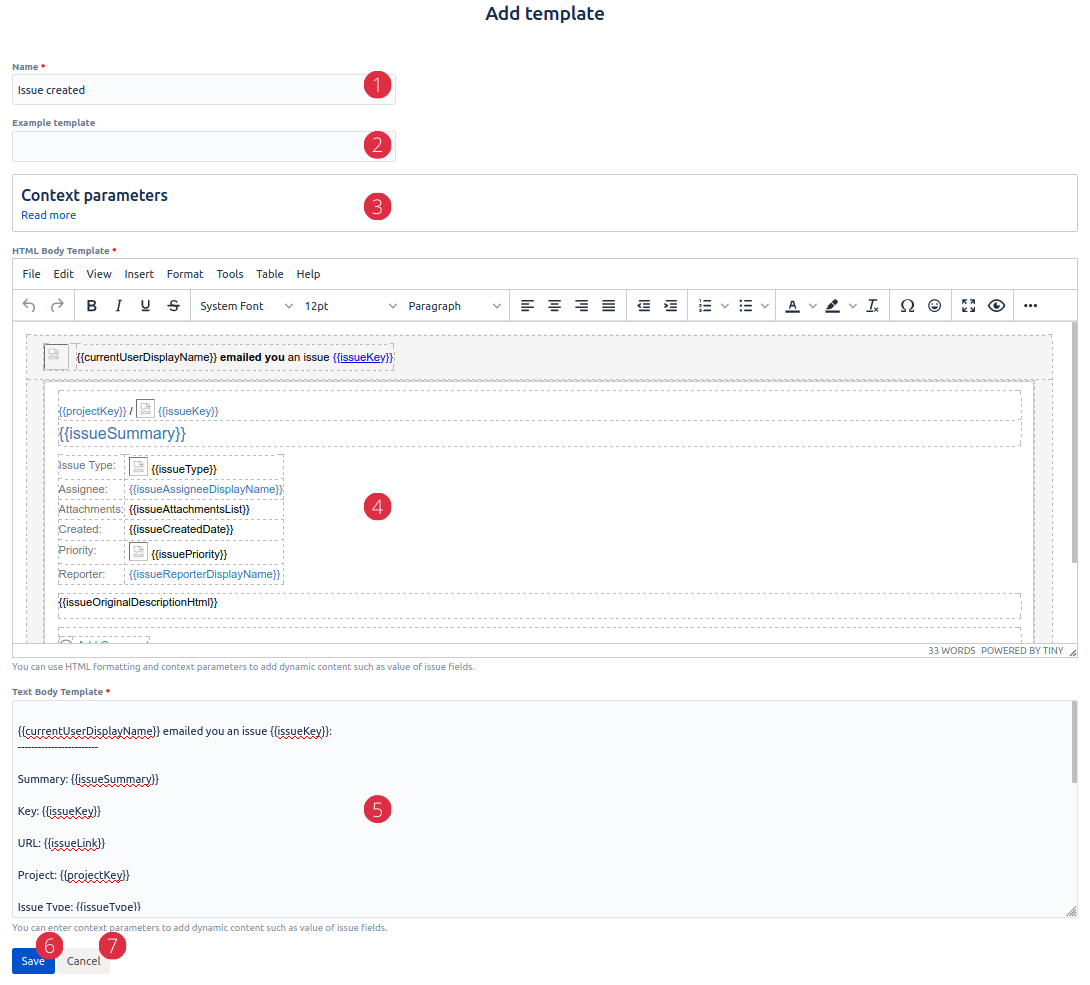1090x985 pixels.
Task: Increase indent of the paragraph
Action: pyautogui.click(x=671, y=306)
